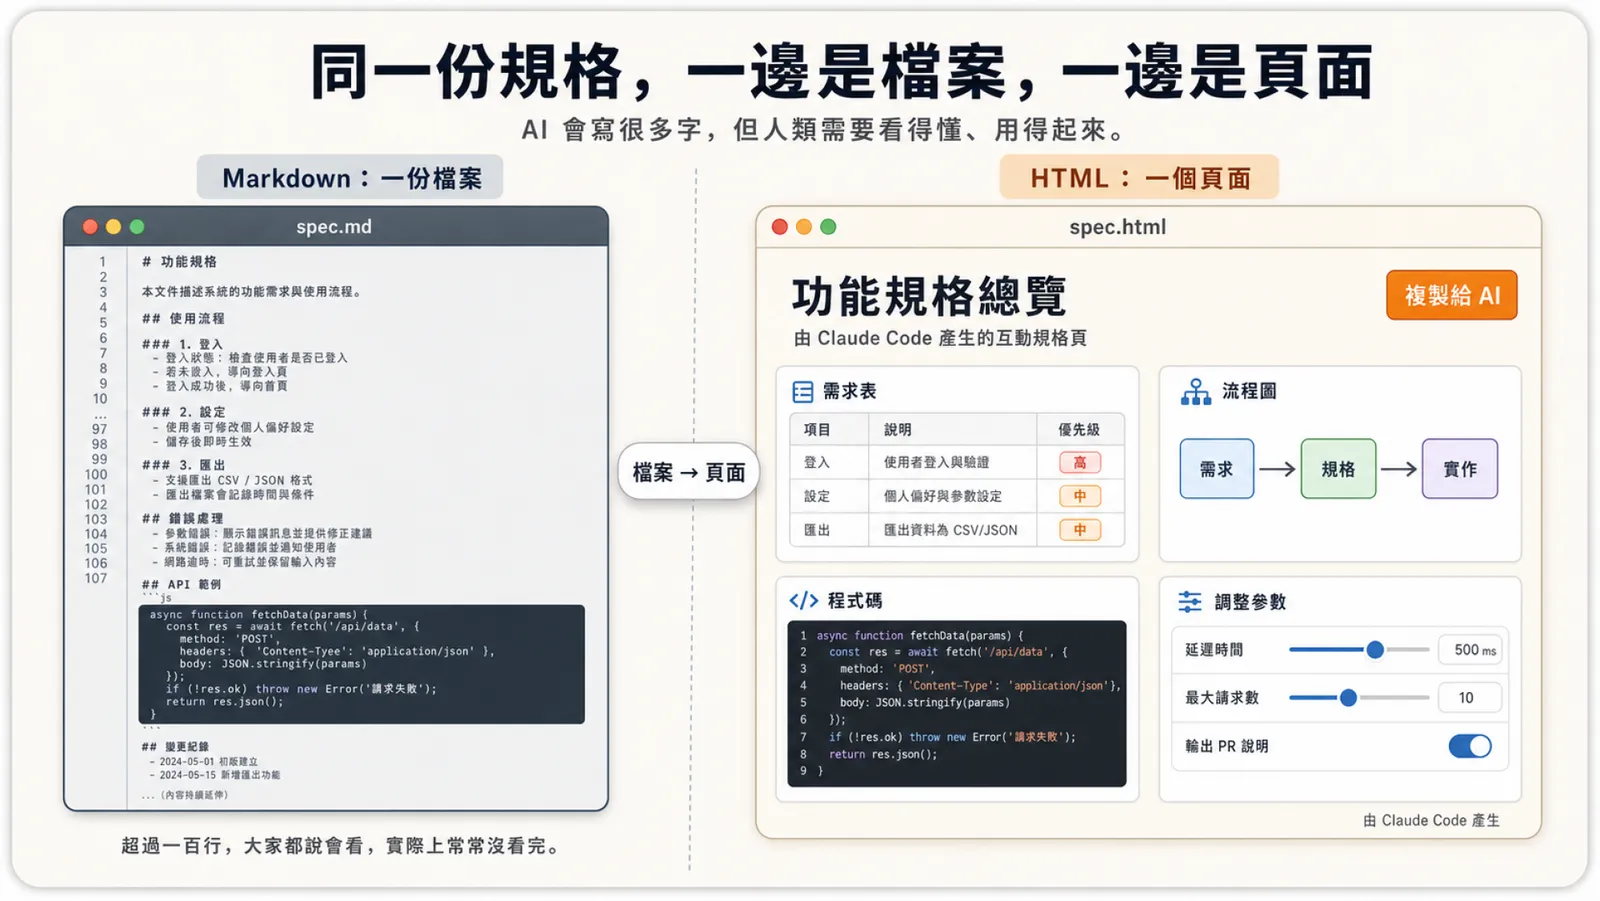Screen dimensions: 1600x901
Task: Click the 優先級 column header
Action: tap(1079, 430)
